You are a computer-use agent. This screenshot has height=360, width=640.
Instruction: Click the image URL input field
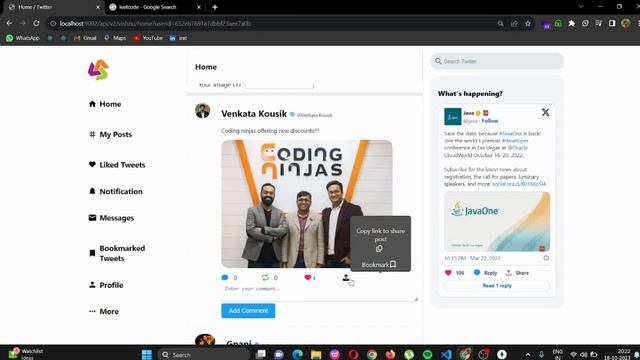(280, 85)
